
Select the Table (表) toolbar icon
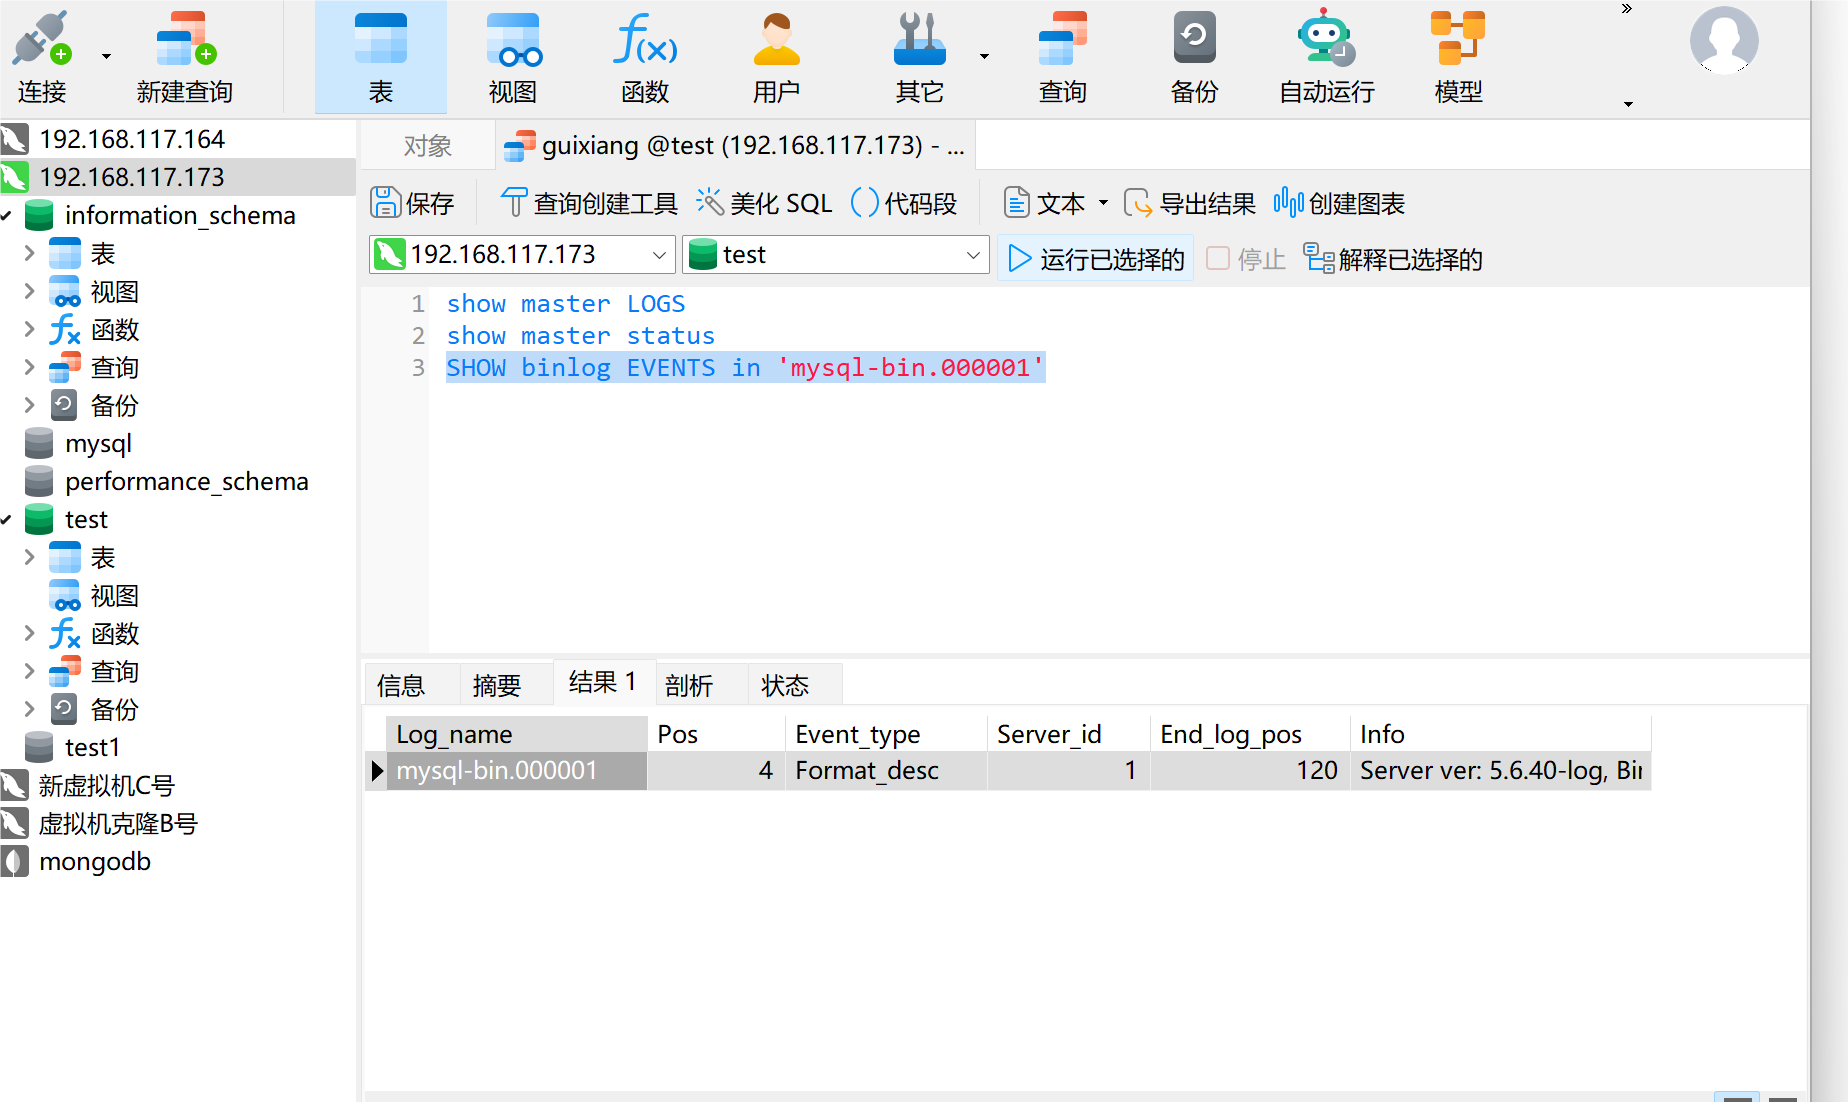tap(381, 57)
